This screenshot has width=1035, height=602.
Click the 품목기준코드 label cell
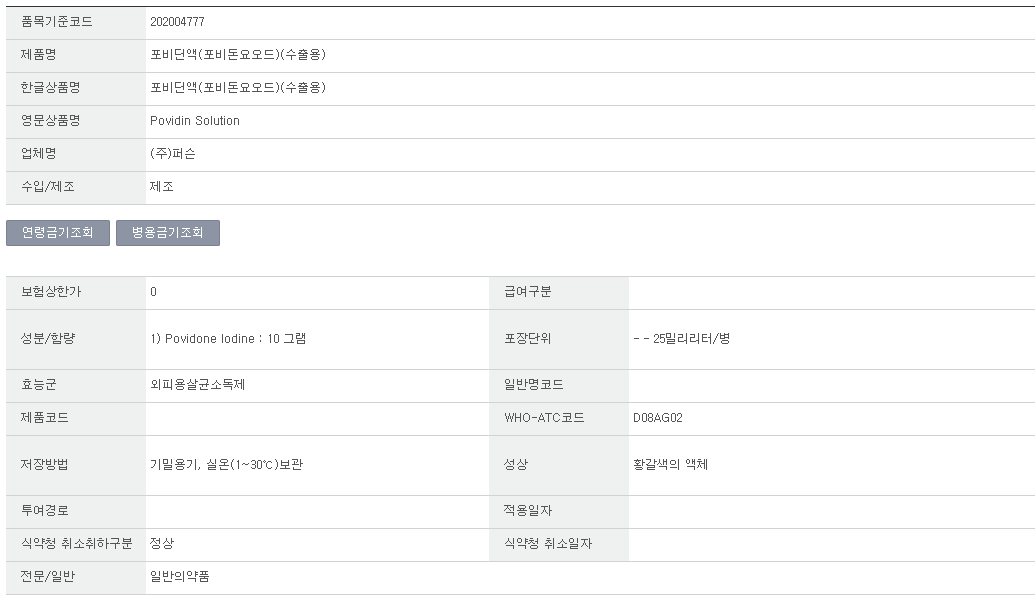coord(76,22)
